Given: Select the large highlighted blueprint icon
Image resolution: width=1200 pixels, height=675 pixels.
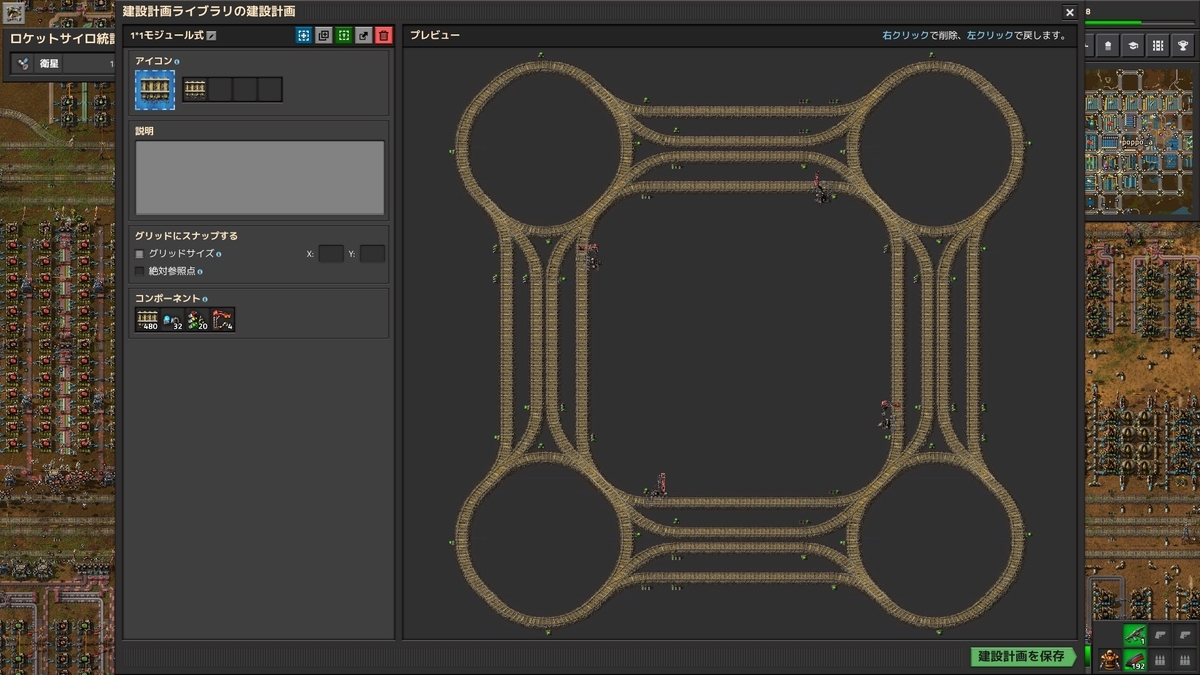Looking at the screenshot, I should tap(155, 90).
